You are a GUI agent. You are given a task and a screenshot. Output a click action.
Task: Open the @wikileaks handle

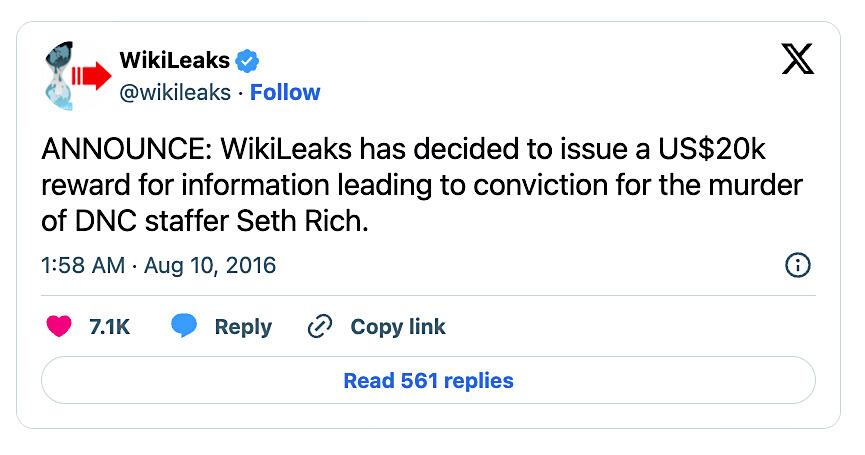click(x=174, y=93)
